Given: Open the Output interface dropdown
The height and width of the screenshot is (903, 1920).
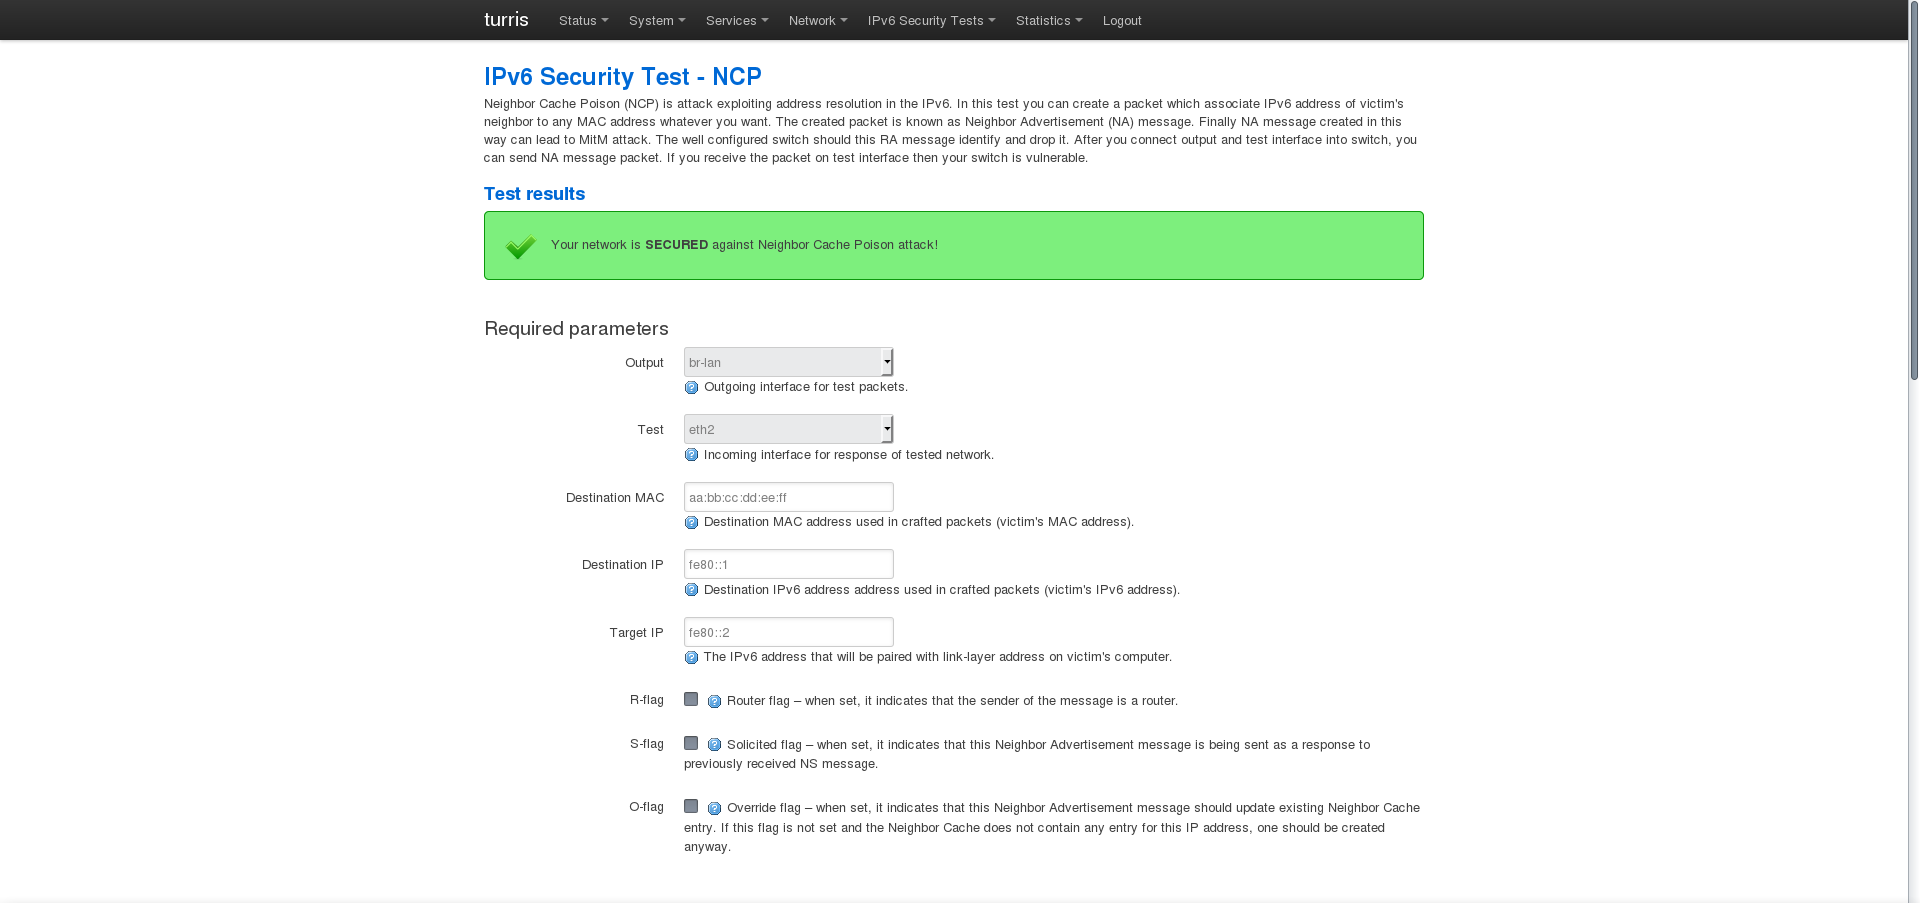Looking at the screenshot, I should click(788, 362).
